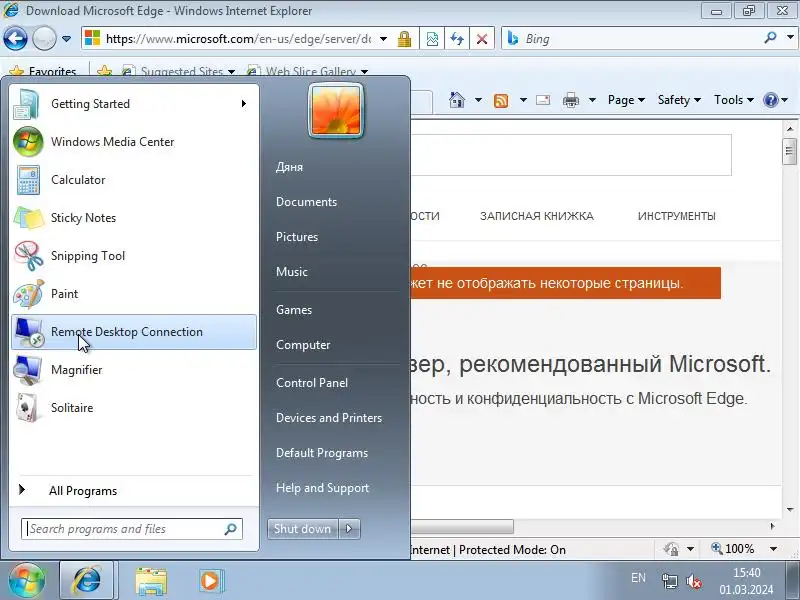Click the IE address bar URL
800x600 pixels.
pos(238,39)
